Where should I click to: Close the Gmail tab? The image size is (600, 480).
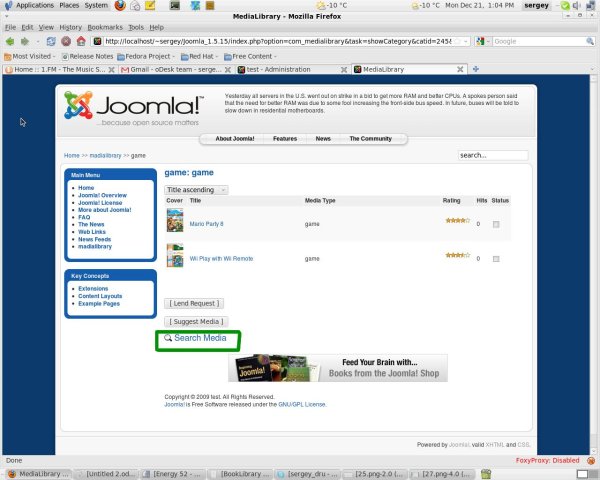[228, 70]
